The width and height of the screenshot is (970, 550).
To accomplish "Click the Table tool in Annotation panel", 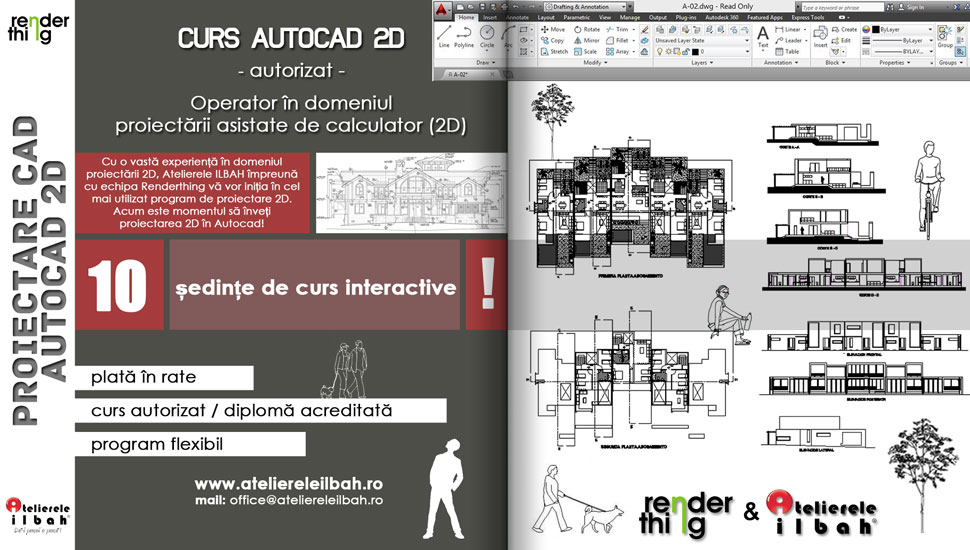I will point(787,52).
